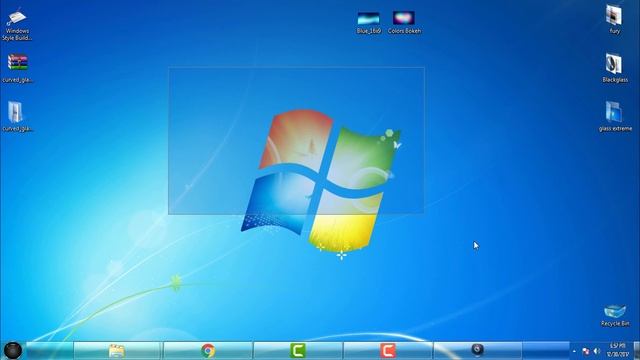Open the glass extreme folder

[615, 116]
